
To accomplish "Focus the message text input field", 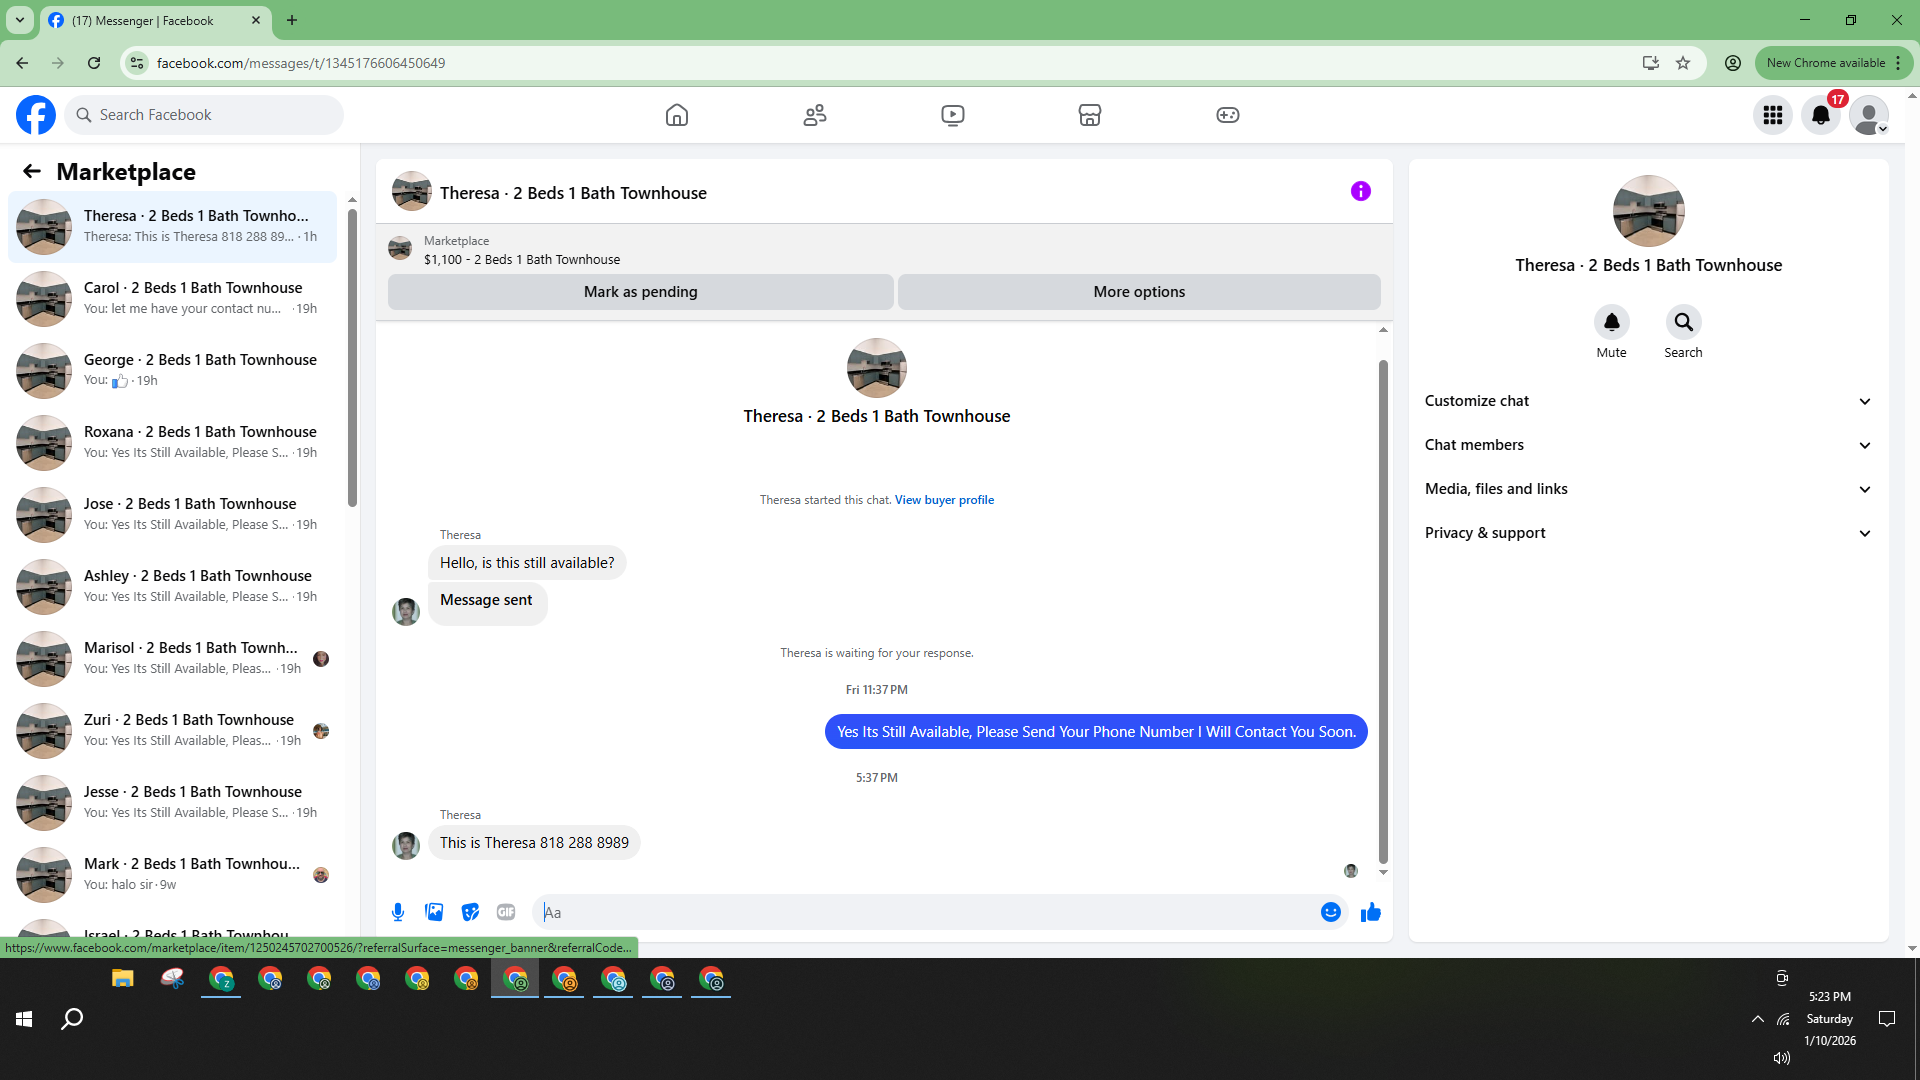I will 925,912.
